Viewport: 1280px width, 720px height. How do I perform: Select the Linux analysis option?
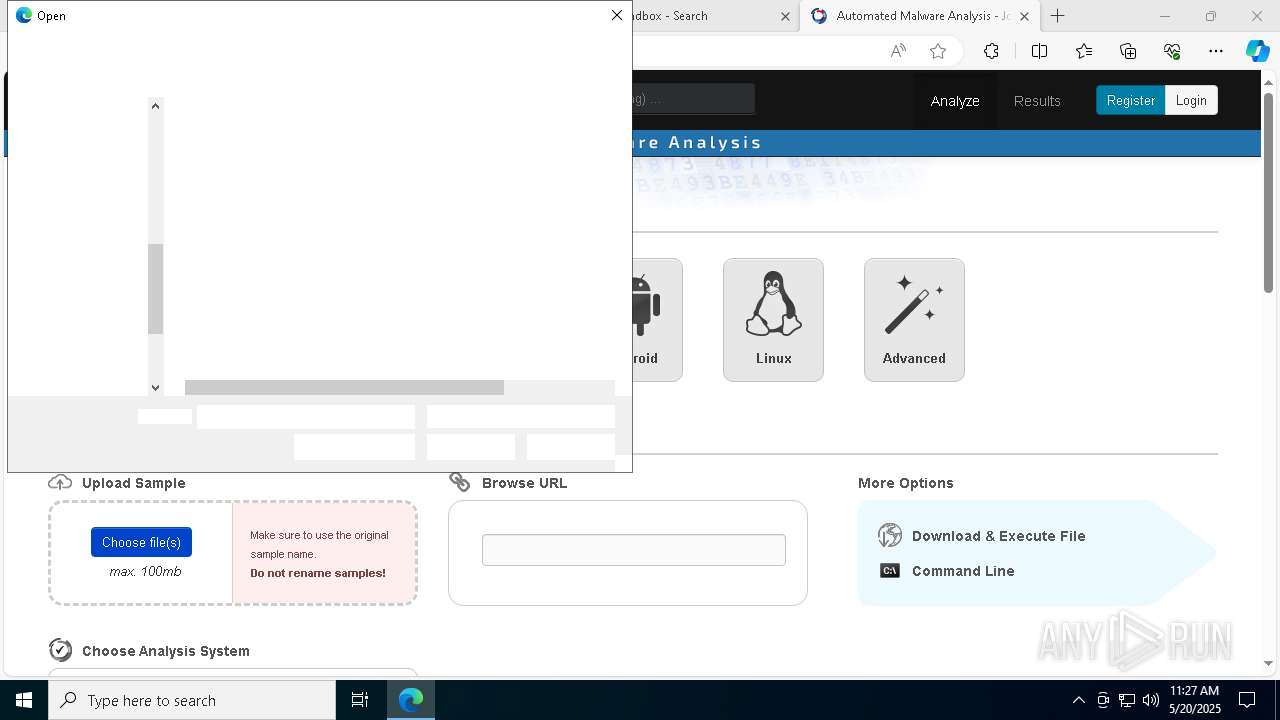click(x=773, y=319)
